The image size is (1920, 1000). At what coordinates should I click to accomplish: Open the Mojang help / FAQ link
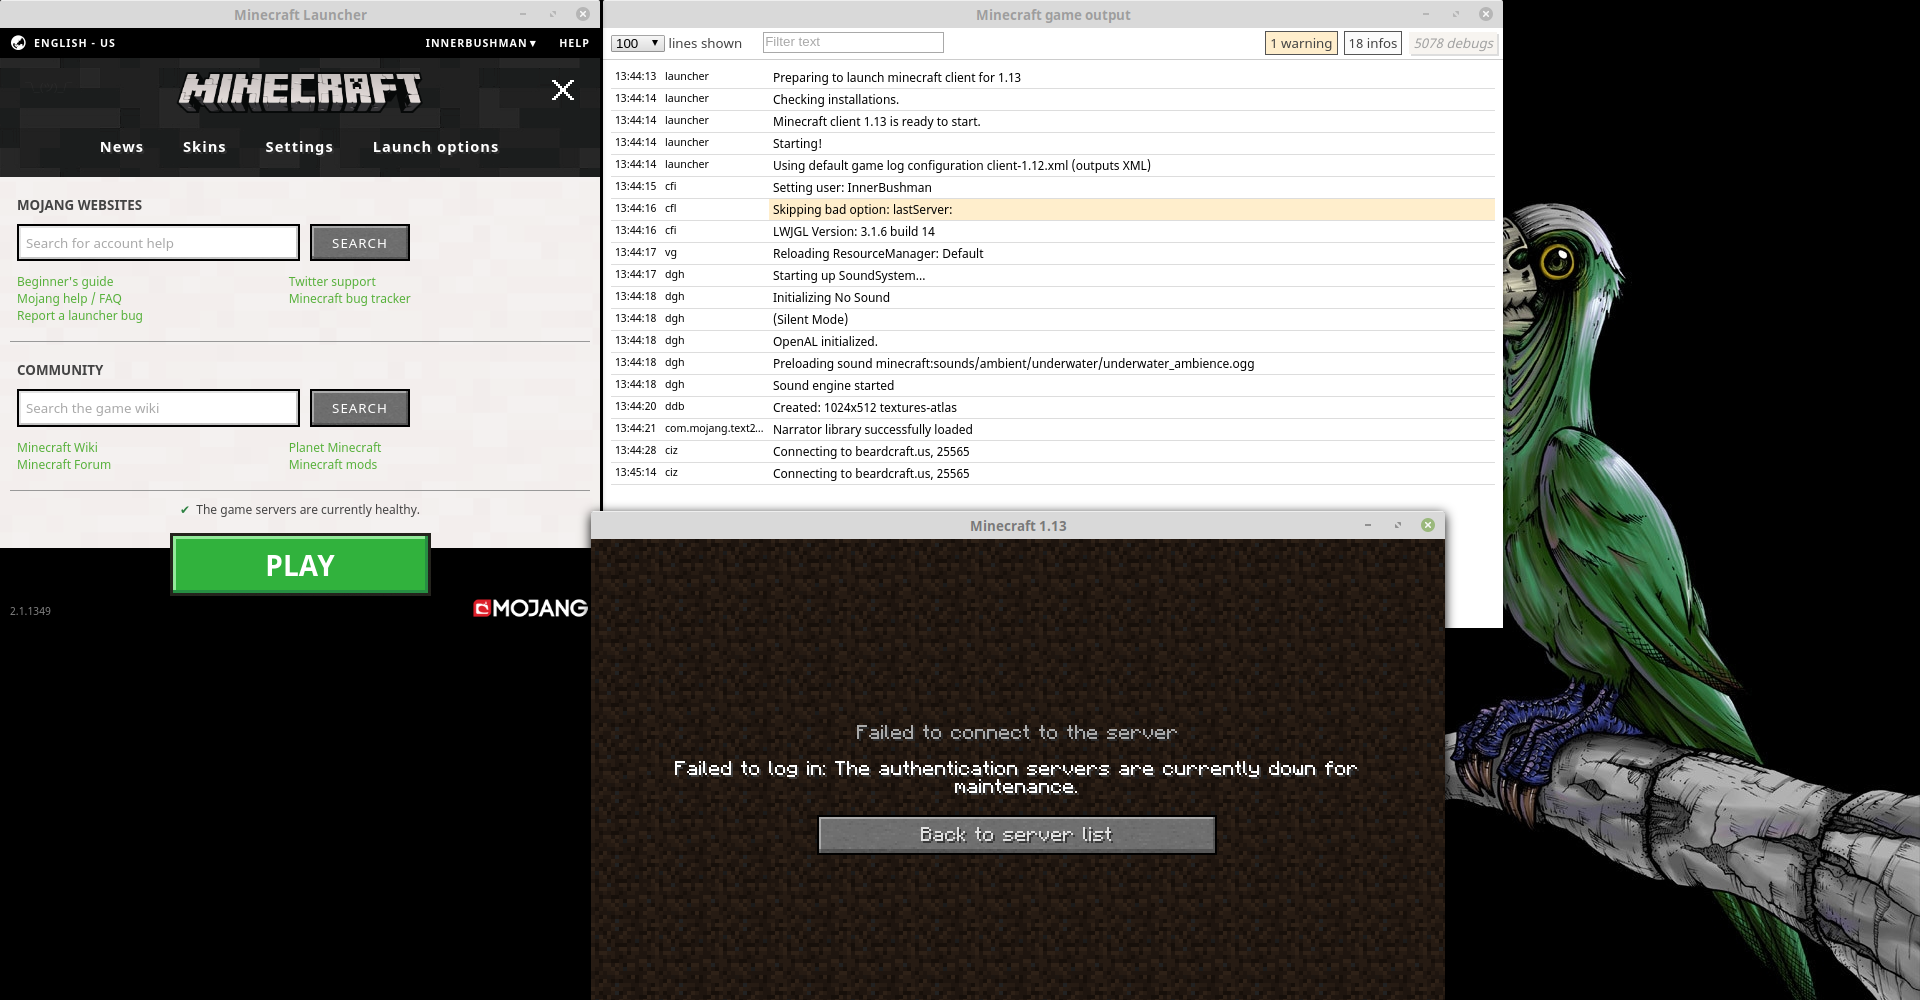tap(69, 299)
